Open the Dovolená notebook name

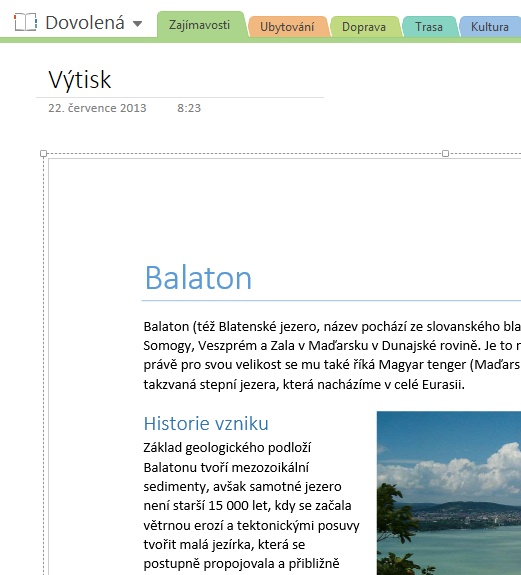tap(85, 23)
